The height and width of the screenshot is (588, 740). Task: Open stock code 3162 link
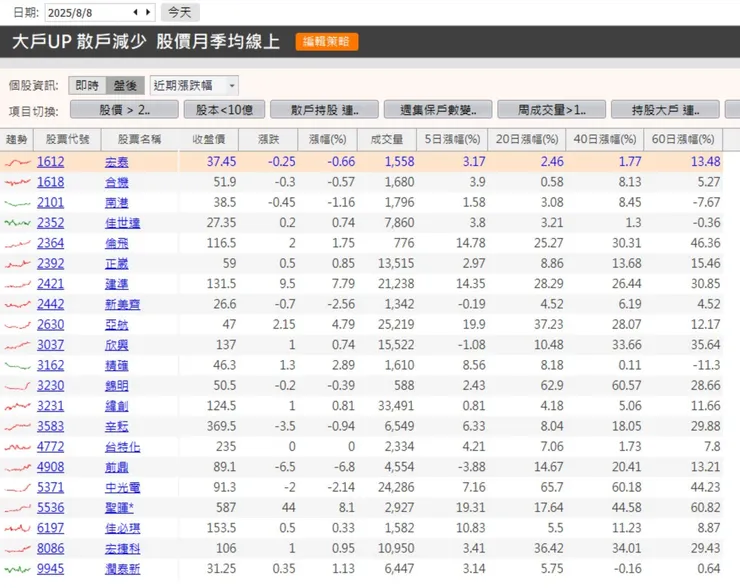(x=50, y=365)
